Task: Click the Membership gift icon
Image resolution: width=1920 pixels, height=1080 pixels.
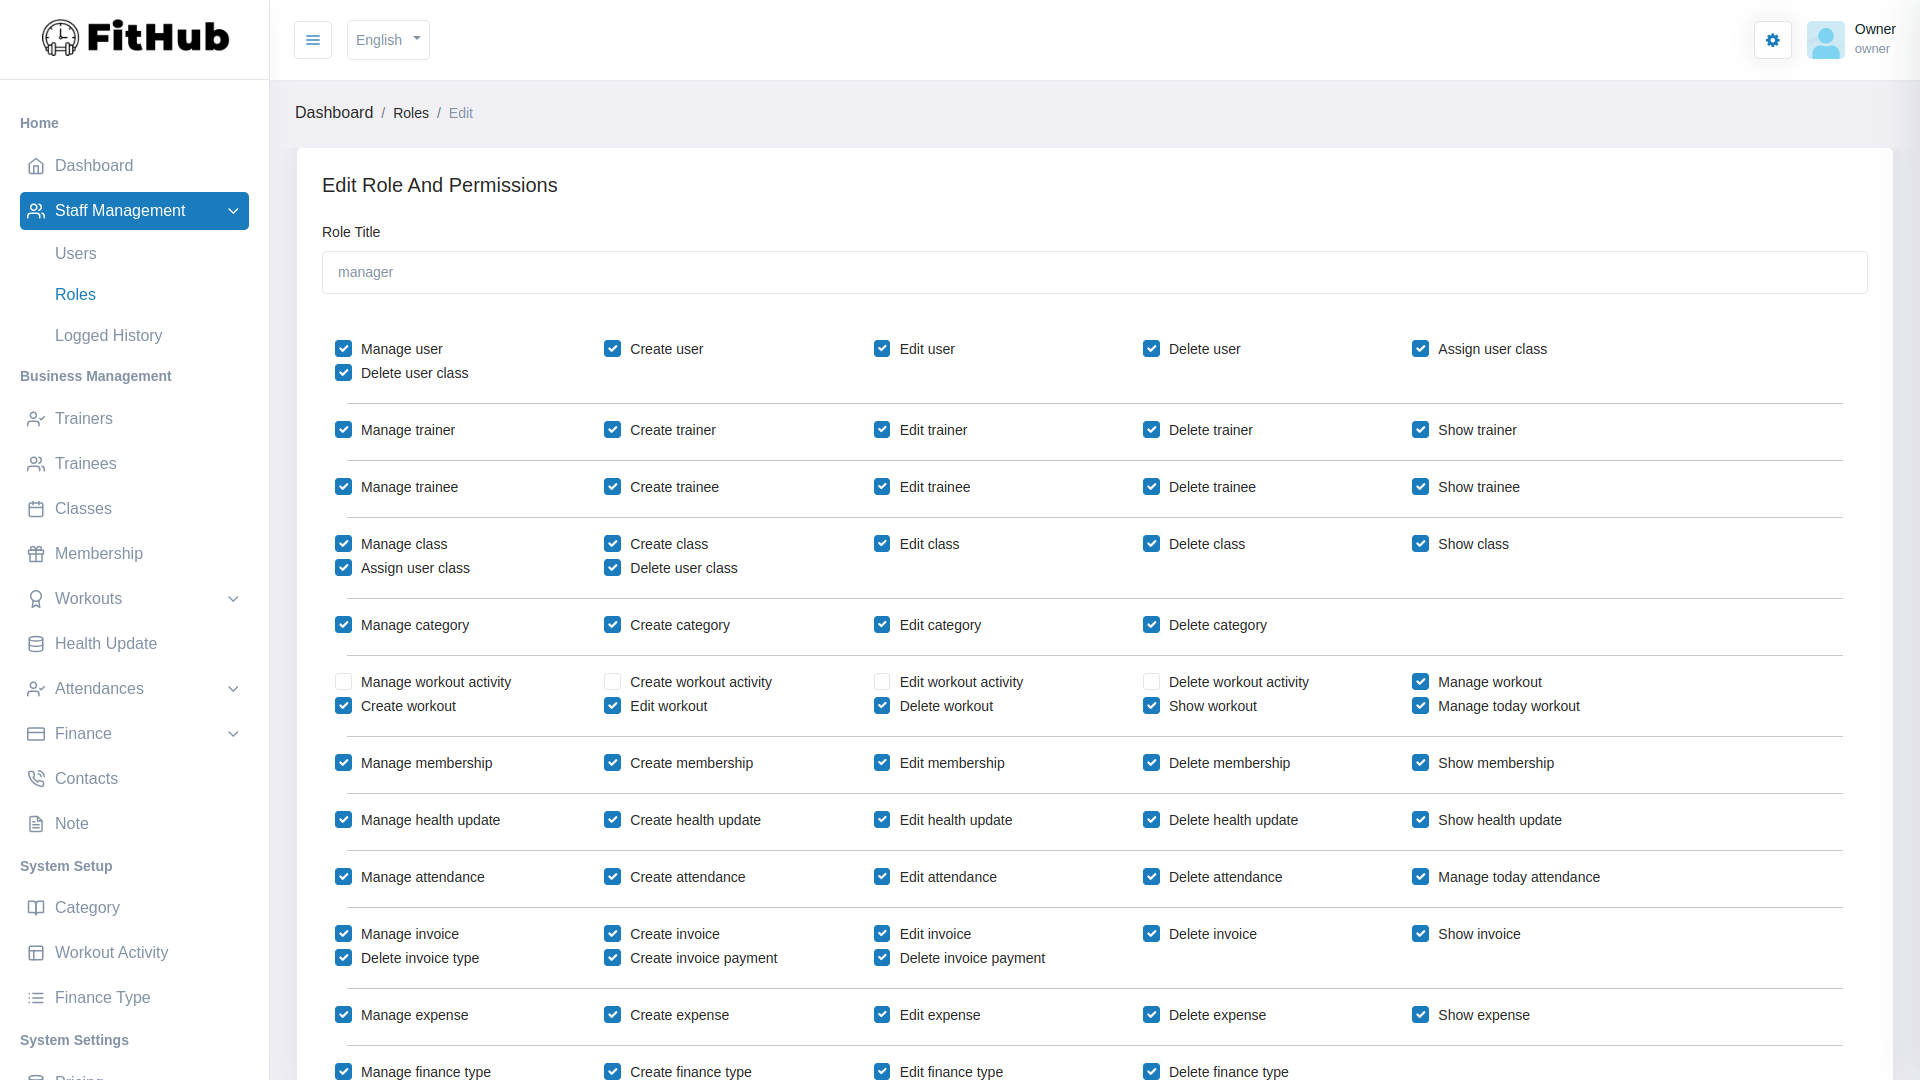Action: tap(36, 554)
